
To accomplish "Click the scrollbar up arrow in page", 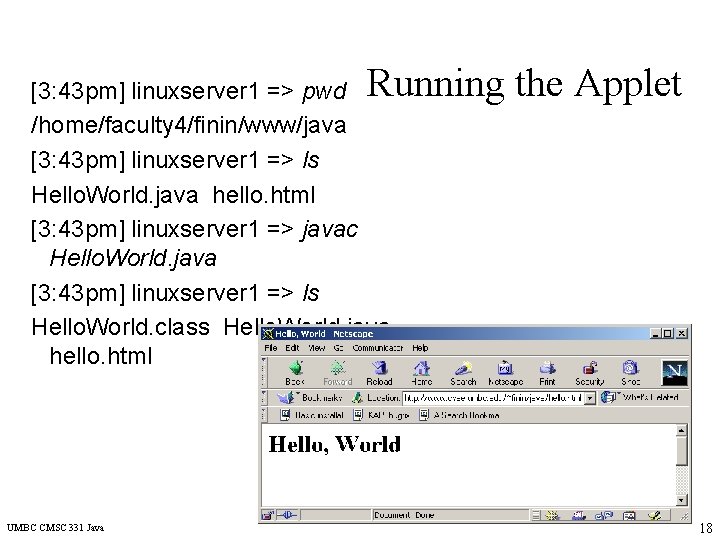I will (x=681, y=431).
